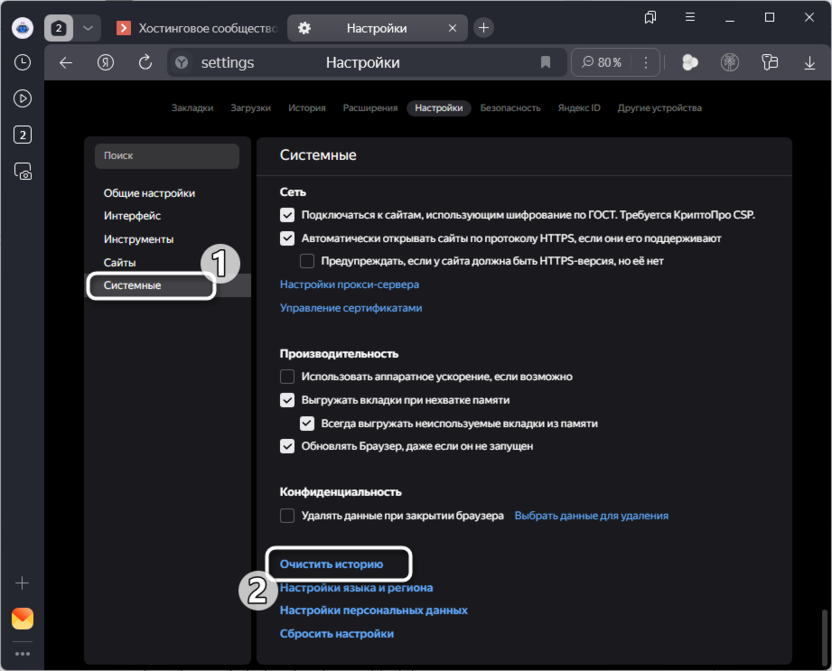Open Управление сертификатами link
Viewport: 832px width, 671px height.
point(351,308)
